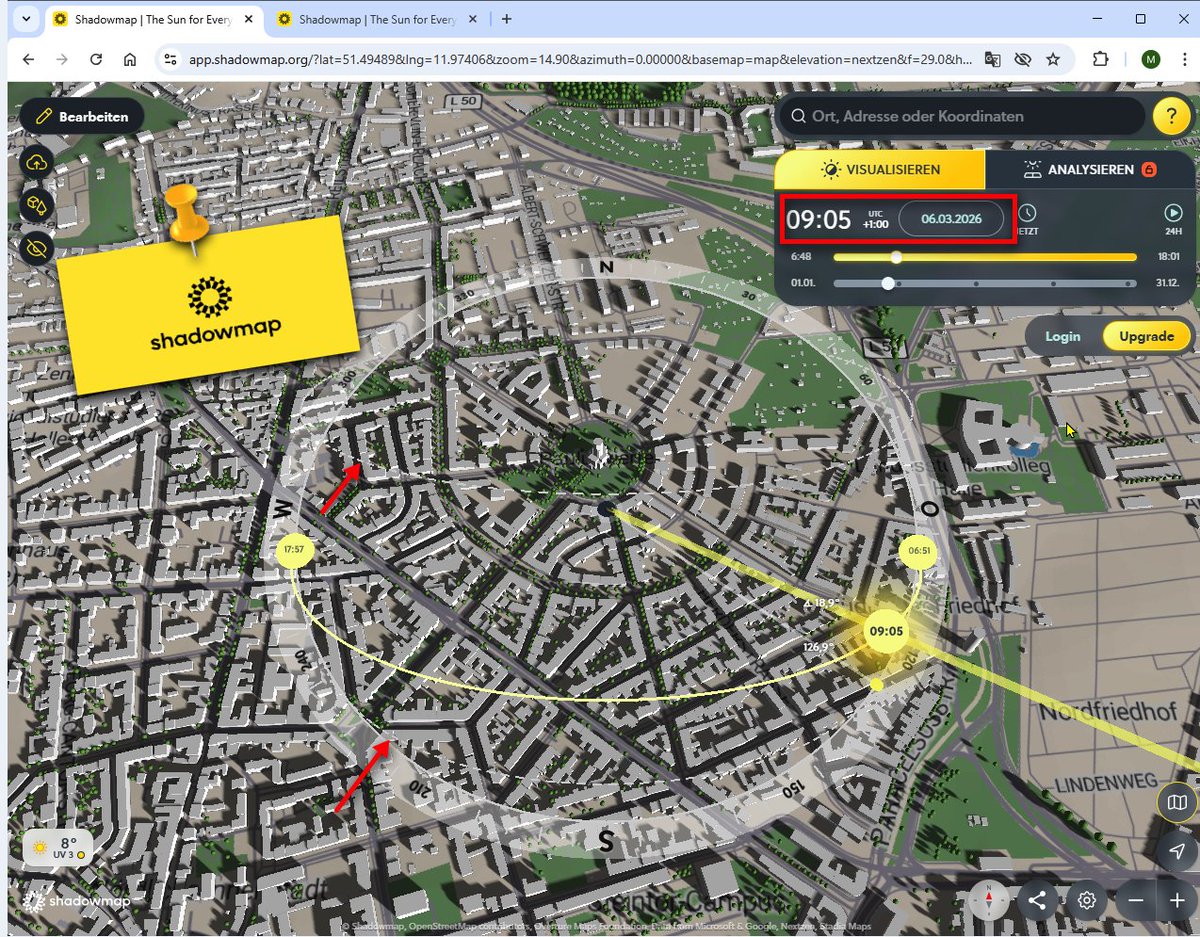Open the translate page icon
Screen dimensions: 1200x937
(x=992, y=59)
